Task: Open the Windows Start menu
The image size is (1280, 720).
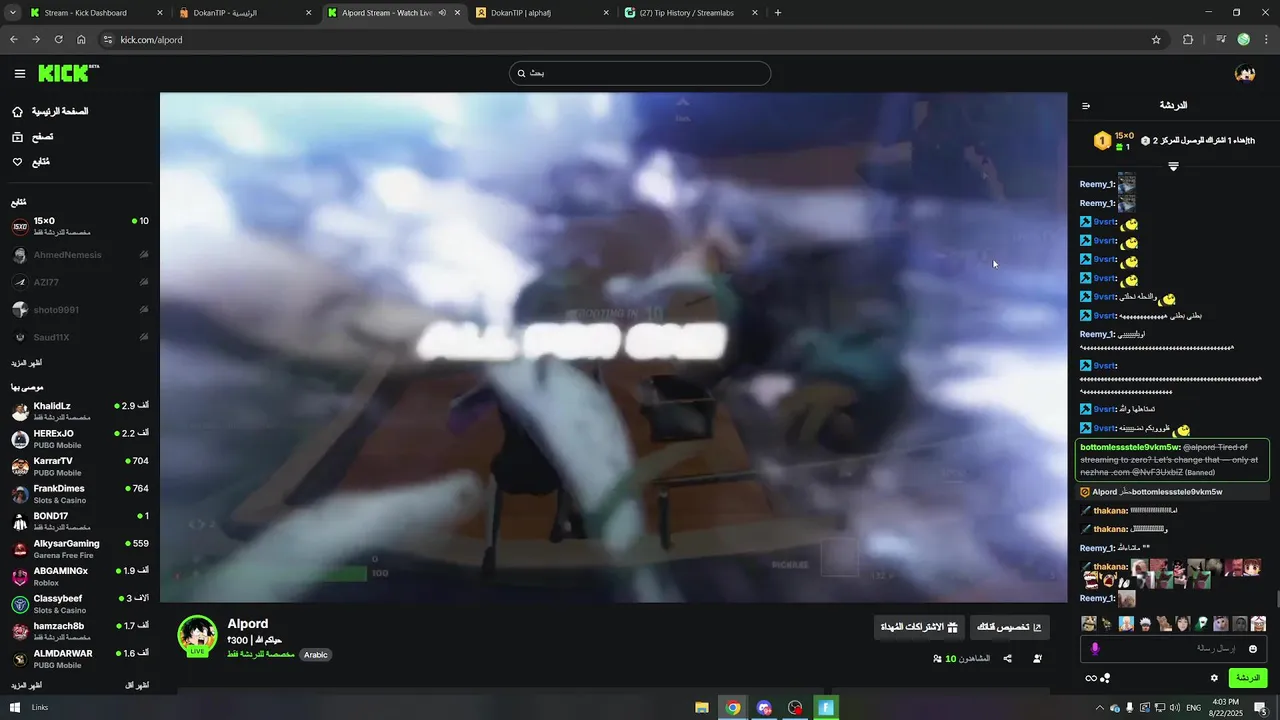Action: 14,707
